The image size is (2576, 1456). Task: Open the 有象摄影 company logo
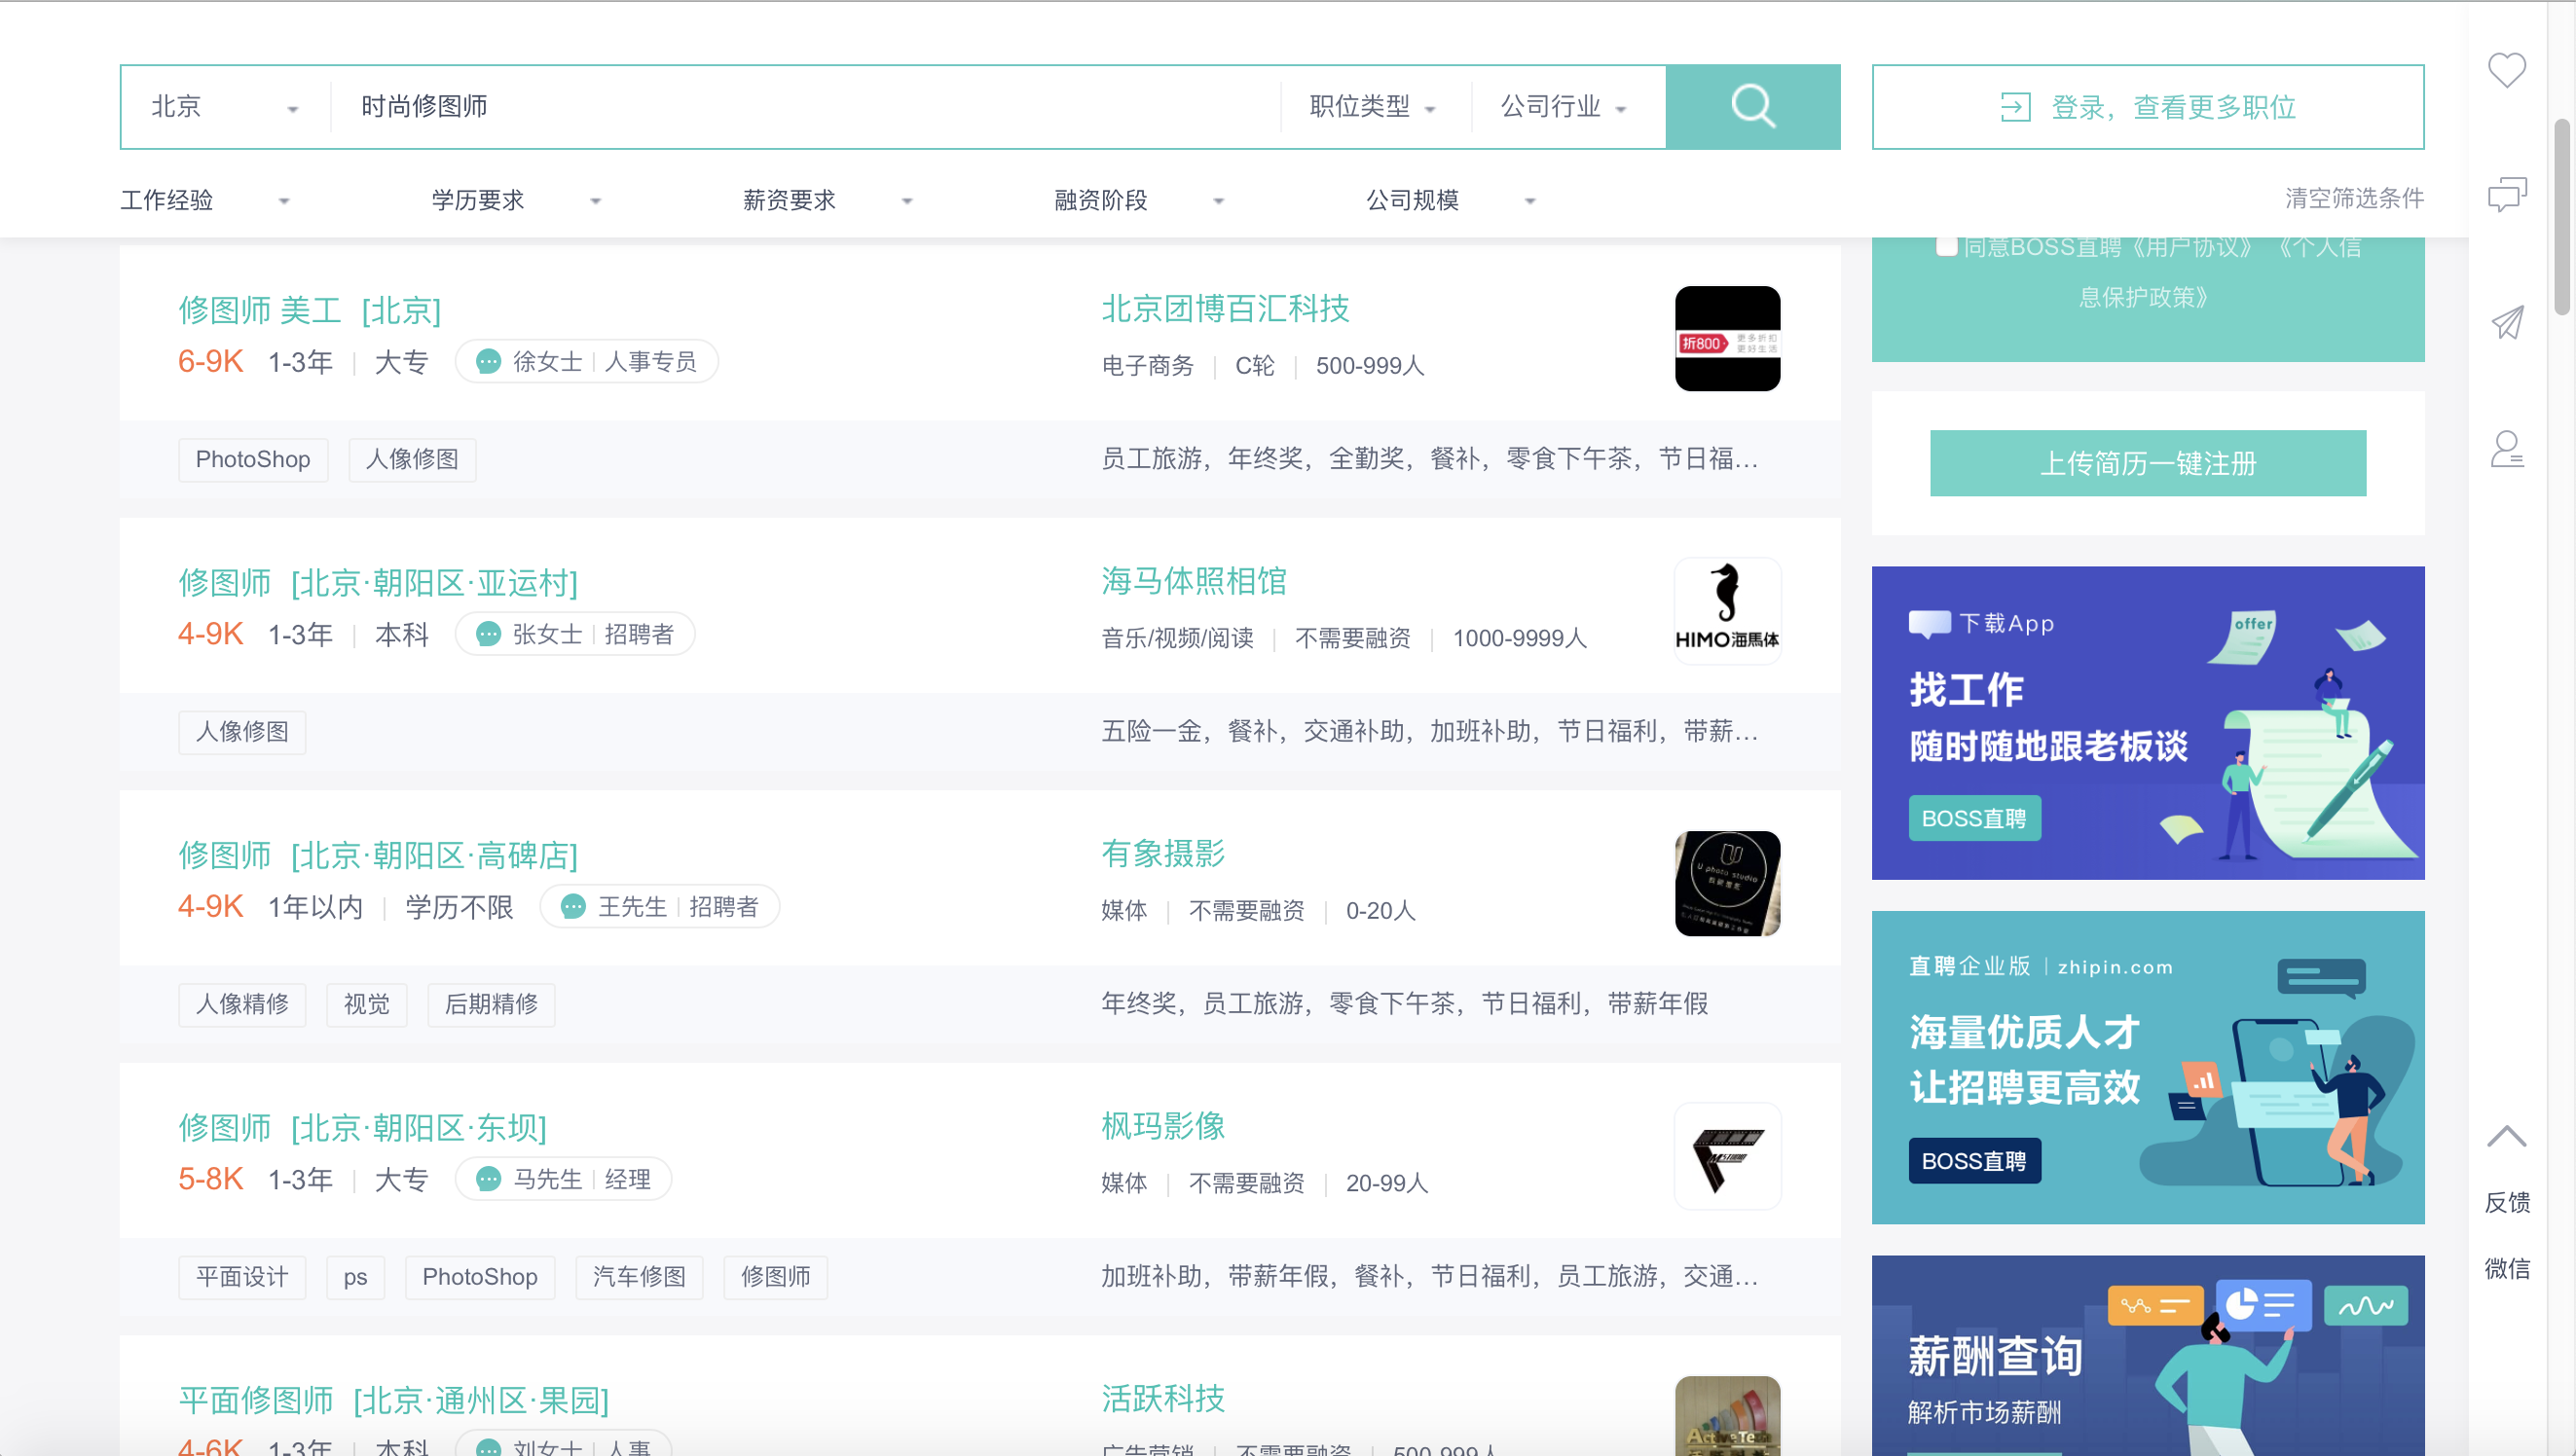1727,884
